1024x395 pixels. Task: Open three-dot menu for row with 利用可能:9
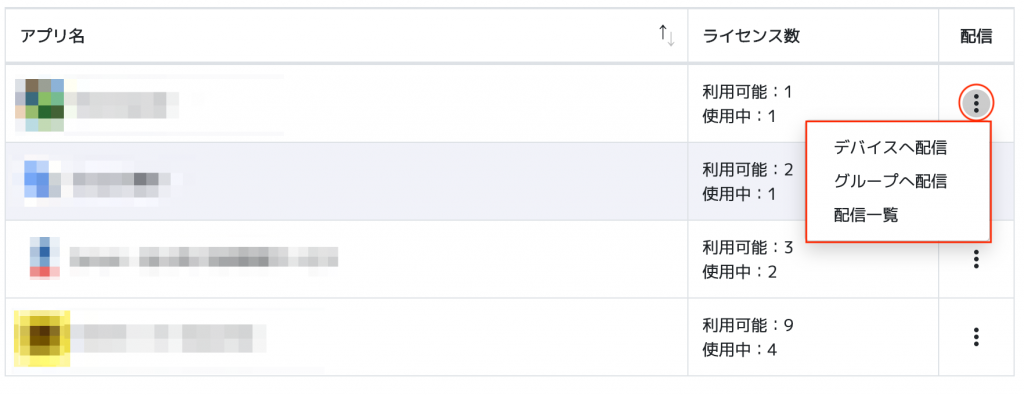[x=976, y=337]
